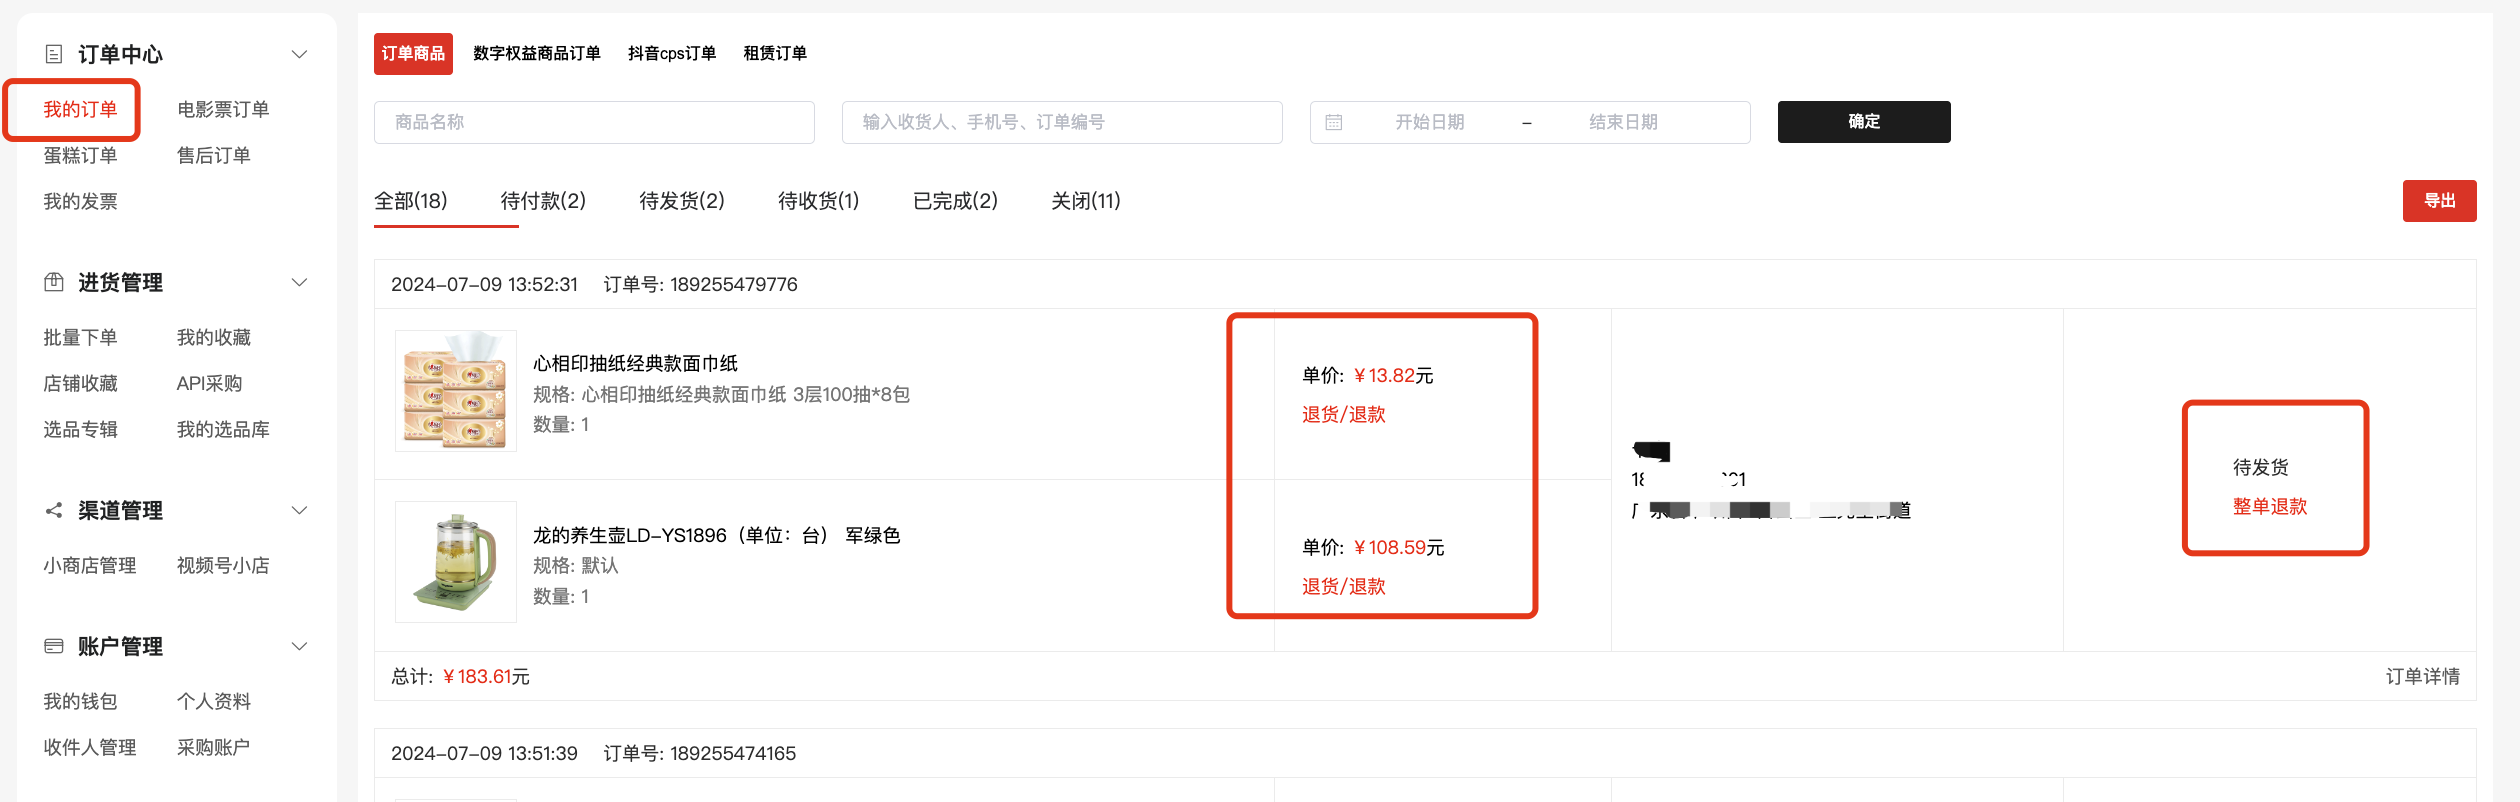
Task: Collapse the 进货管理 section chevron
Action: pyautogui.click(x=299, y=283)
